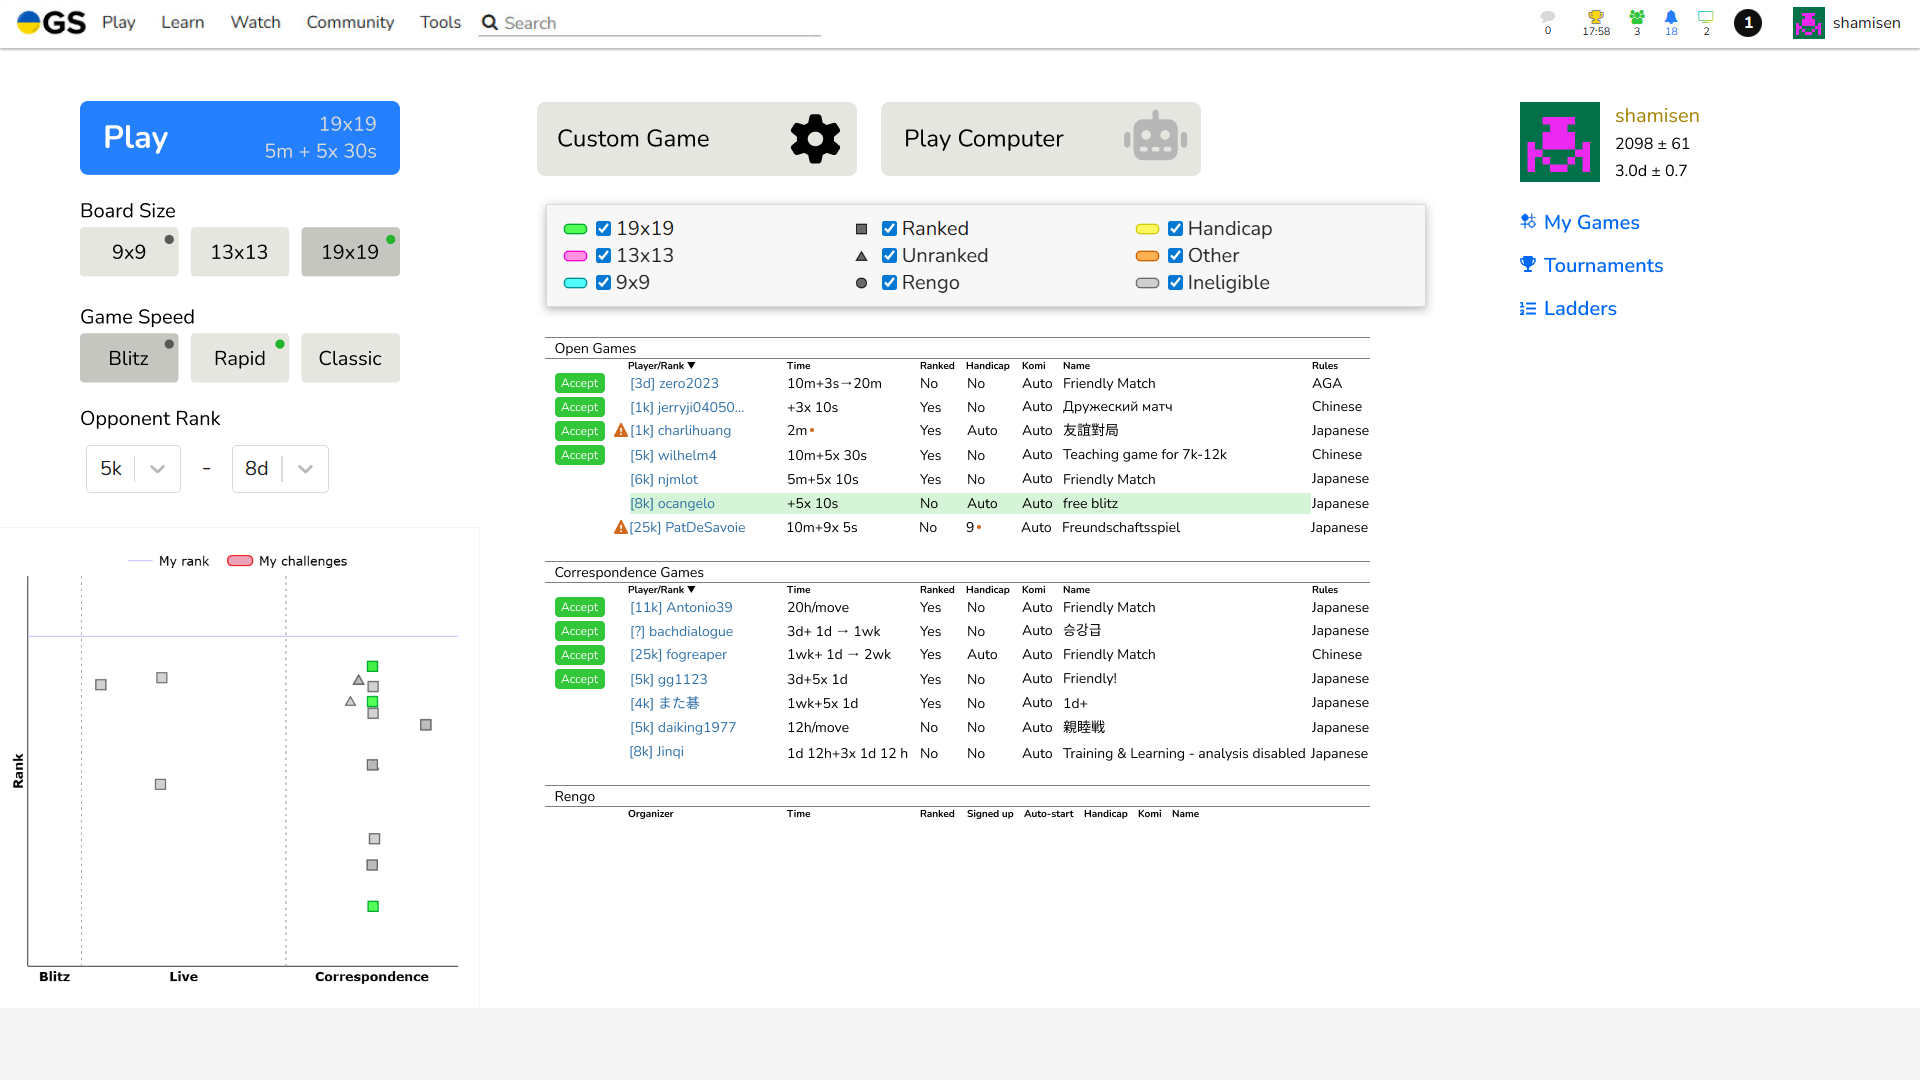
Task: Open the friends group icon
Action: [x=1637, y=18]
